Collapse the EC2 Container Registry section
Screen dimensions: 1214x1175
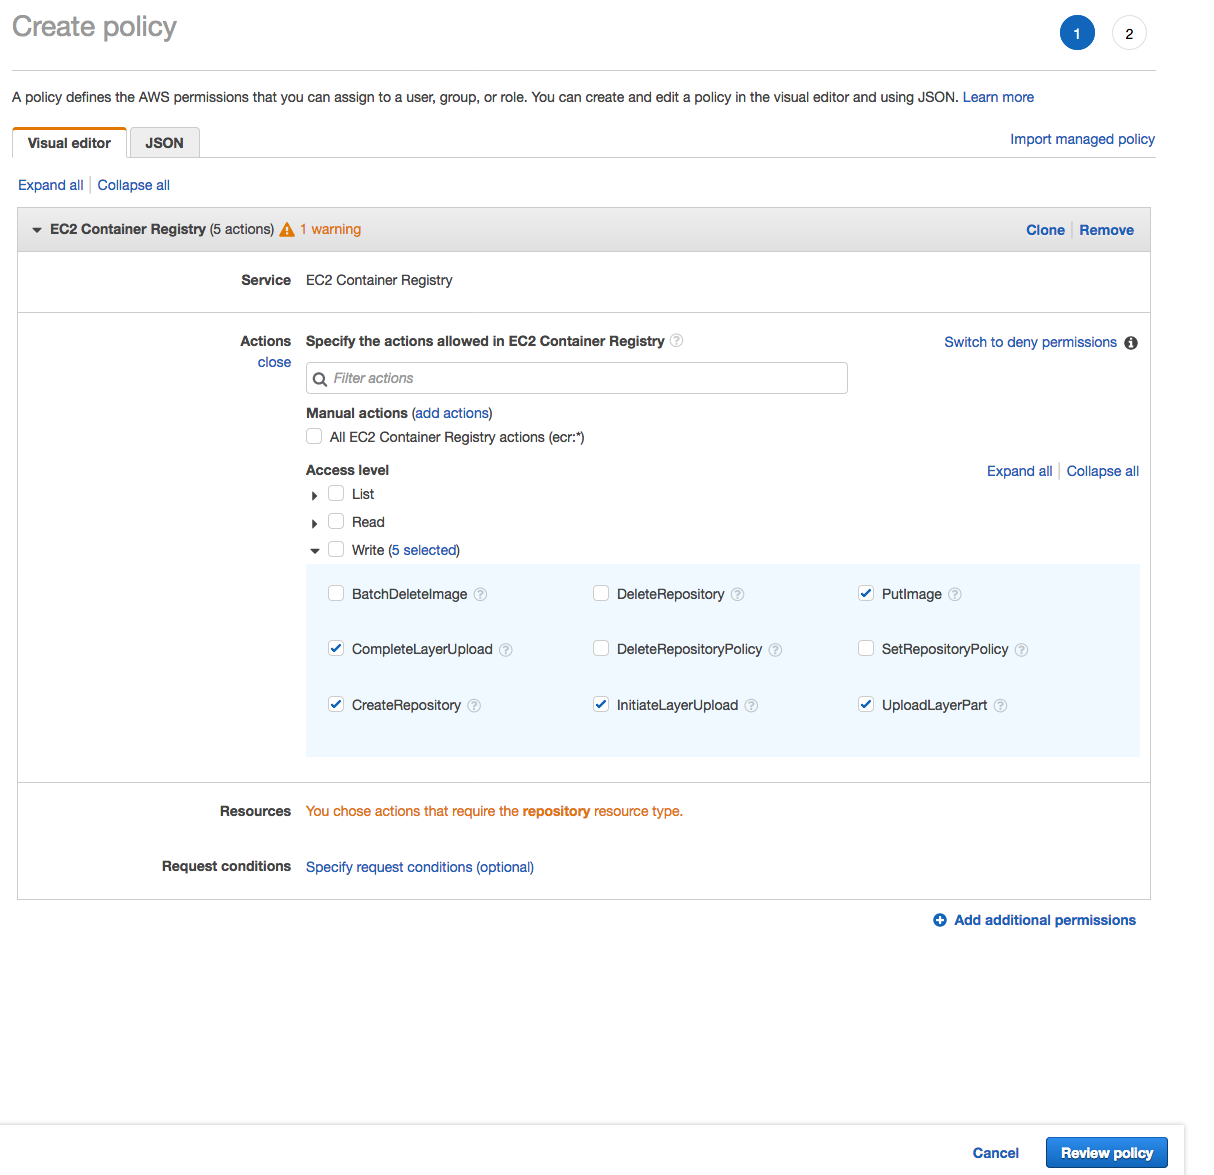(37, 230)
